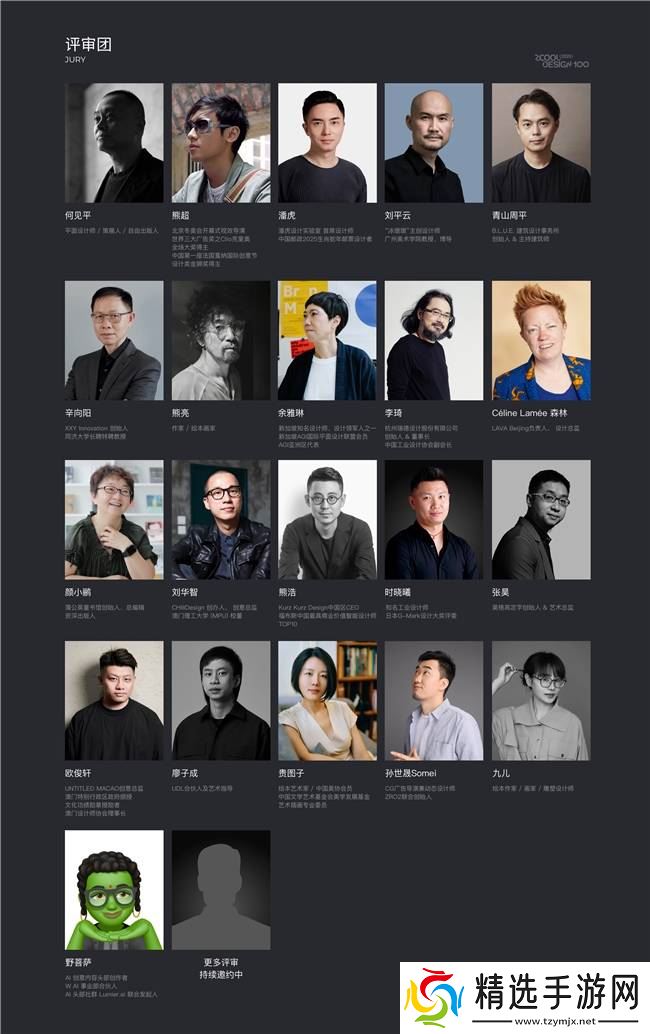
Task: Click the name 李琦
Action: click(x=394, y=413)
